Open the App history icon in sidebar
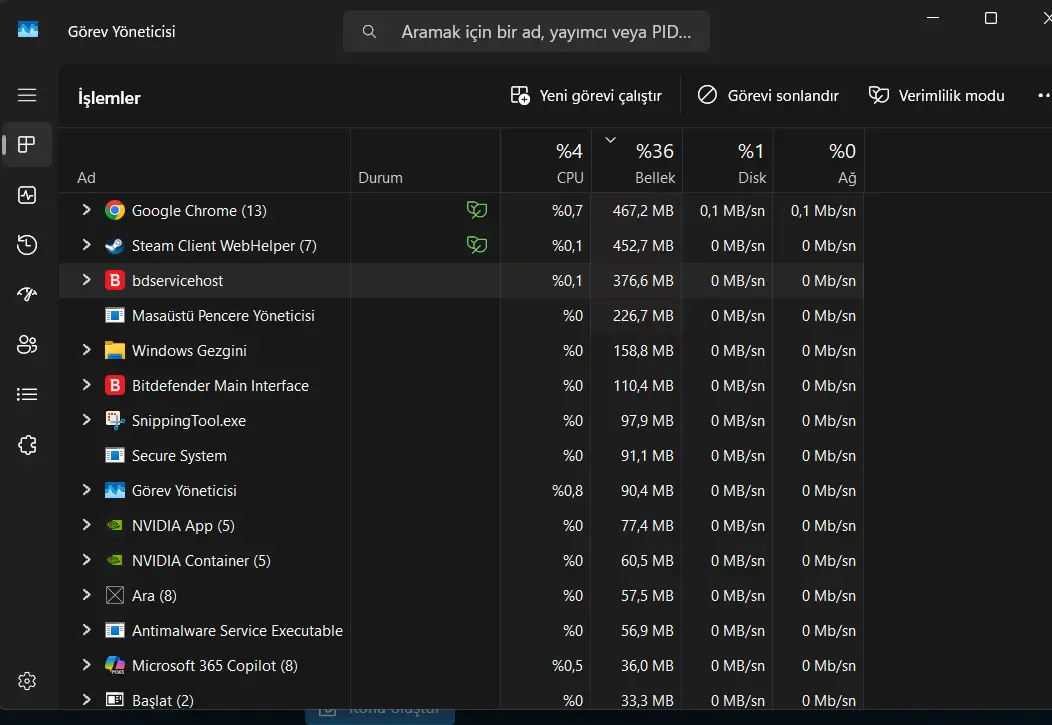This screenshot has height=725, width=1052. [x=27, y=245]
